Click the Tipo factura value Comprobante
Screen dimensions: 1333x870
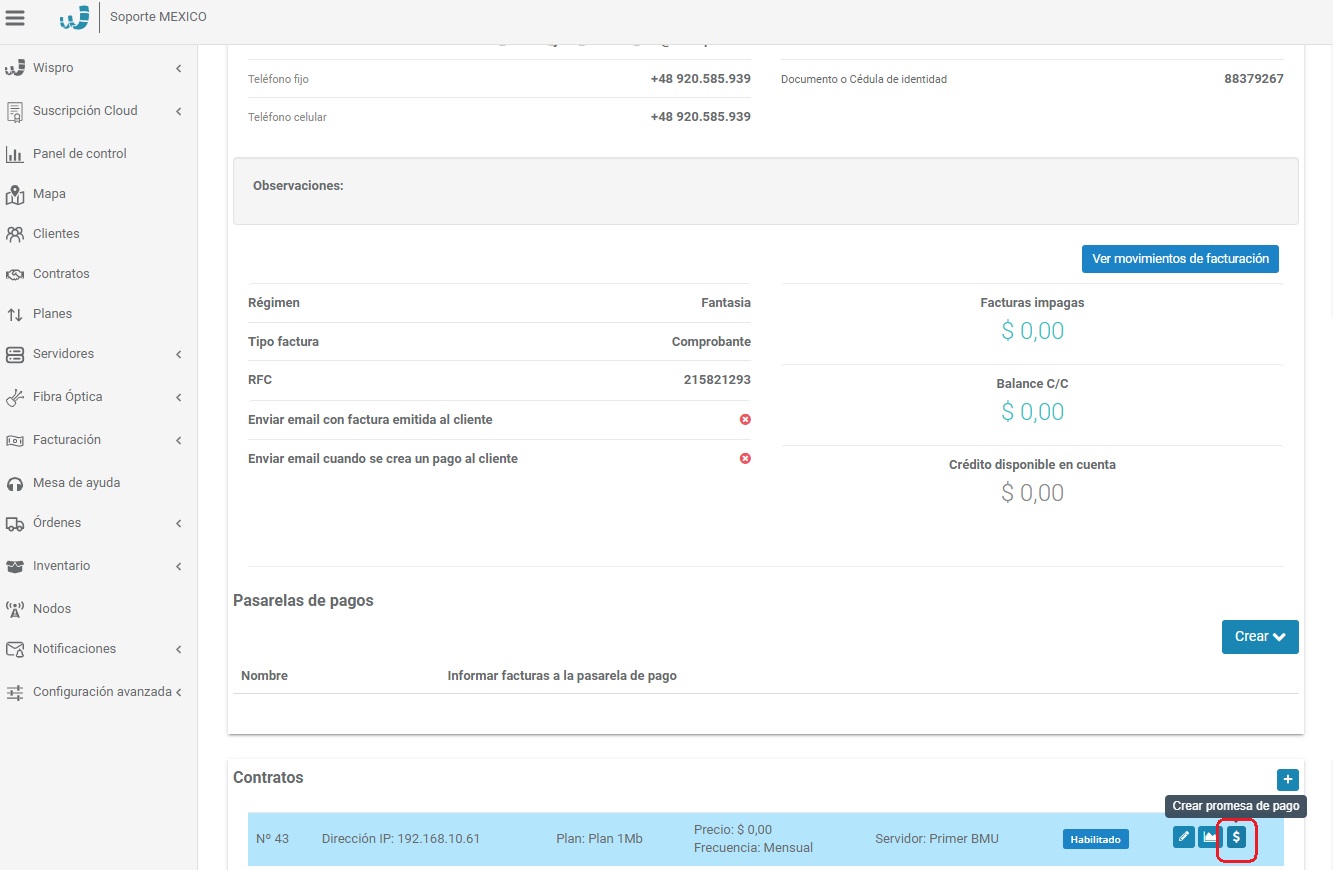[x=711, y=342]
